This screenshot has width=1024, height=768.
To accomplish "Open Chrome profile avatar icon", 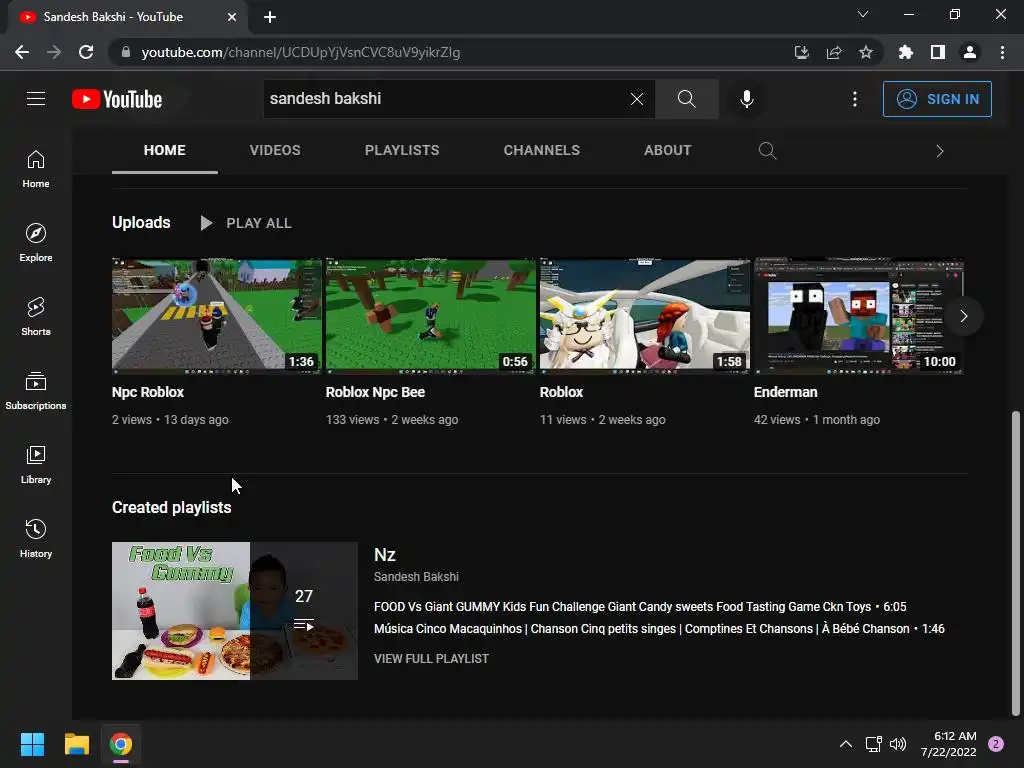I will [970, 52].
